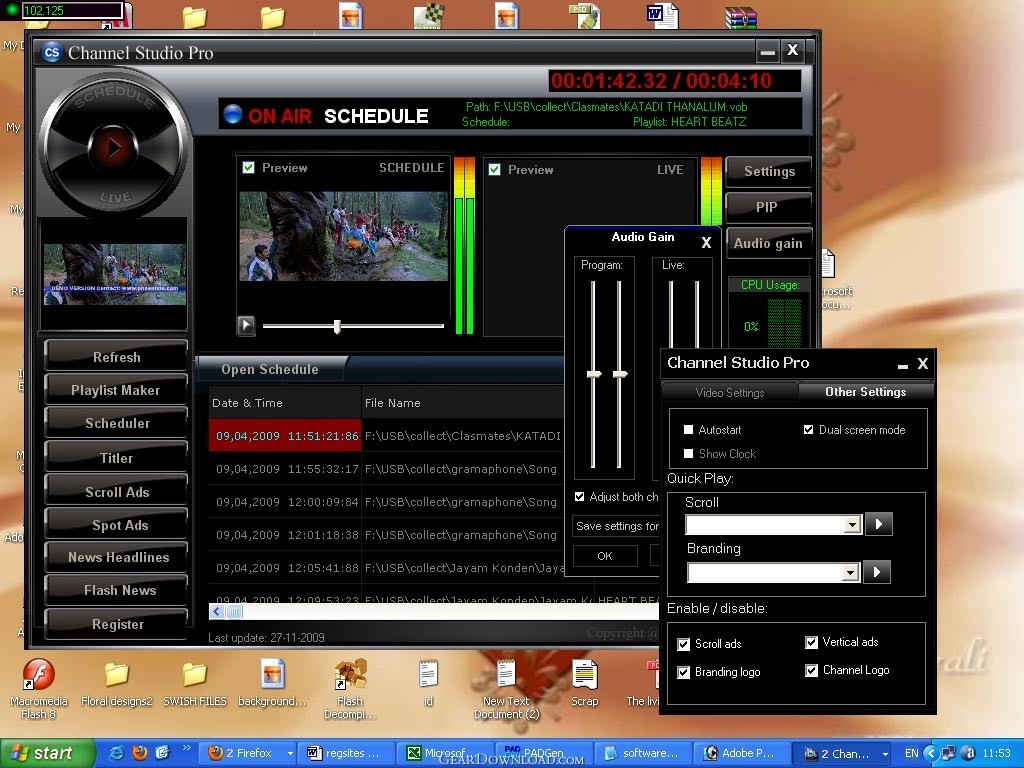Click the EN language indicator in the tray

tap(911, 754)
